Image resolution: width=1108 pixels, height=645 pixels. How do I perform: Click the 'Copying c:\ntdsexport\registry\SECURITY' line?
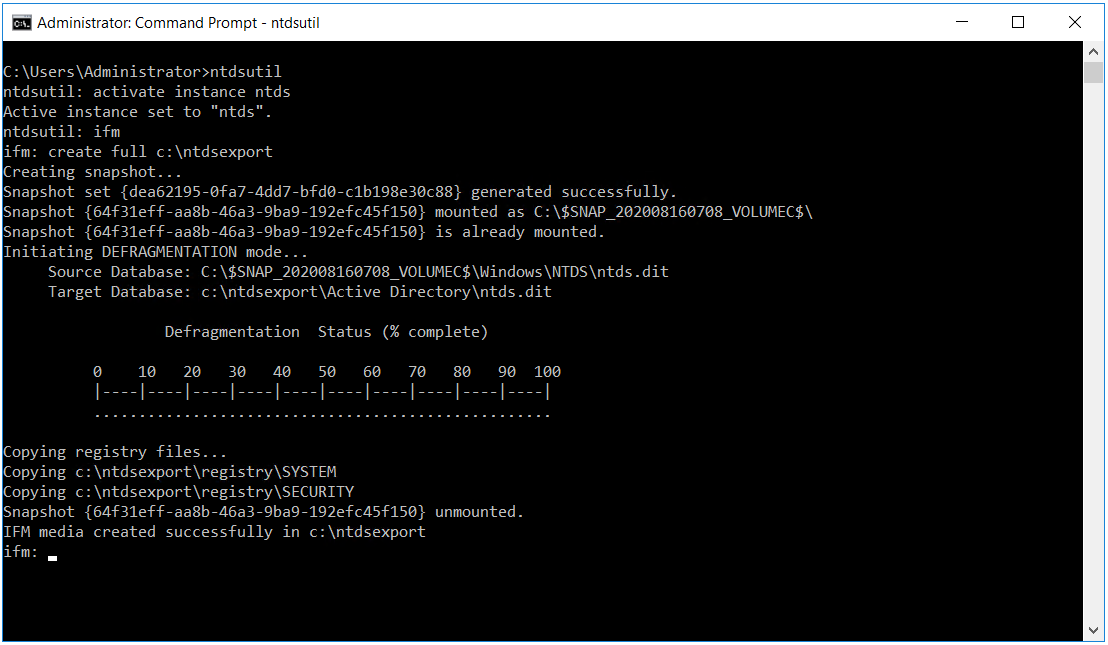[178, 492]
